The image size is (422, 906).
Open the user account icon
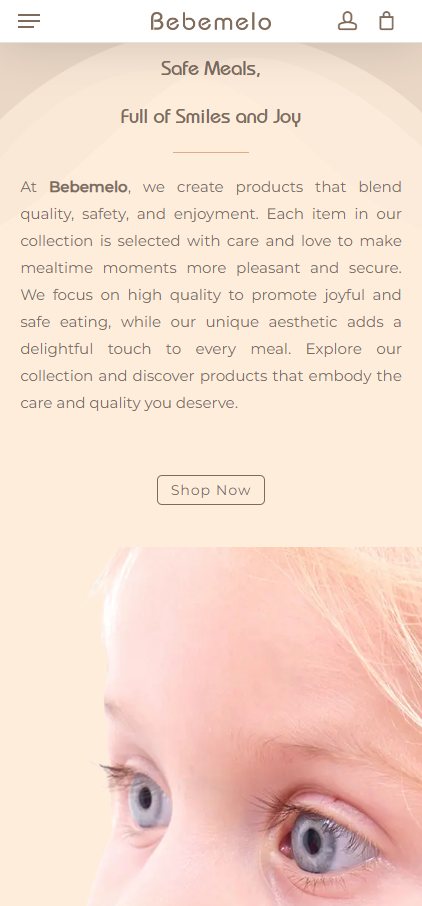(x=347, y=21)
